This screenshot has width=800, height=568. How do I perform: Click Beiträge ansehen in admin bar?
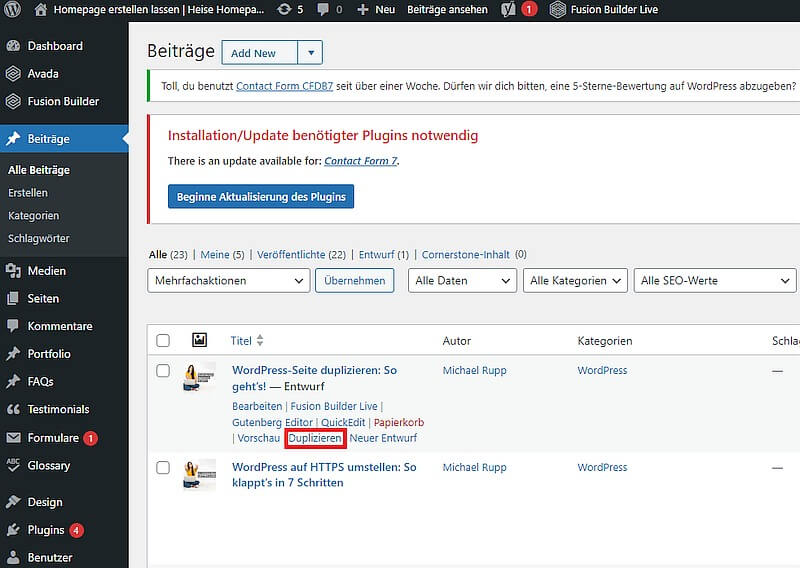point(447,10)
